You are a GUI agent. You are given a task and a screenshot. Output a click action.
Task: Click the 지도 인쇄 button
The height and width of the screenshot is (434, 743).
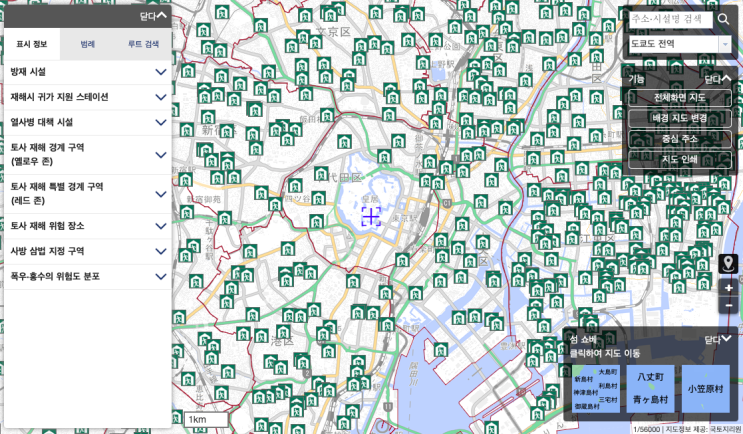click(680, 159)
